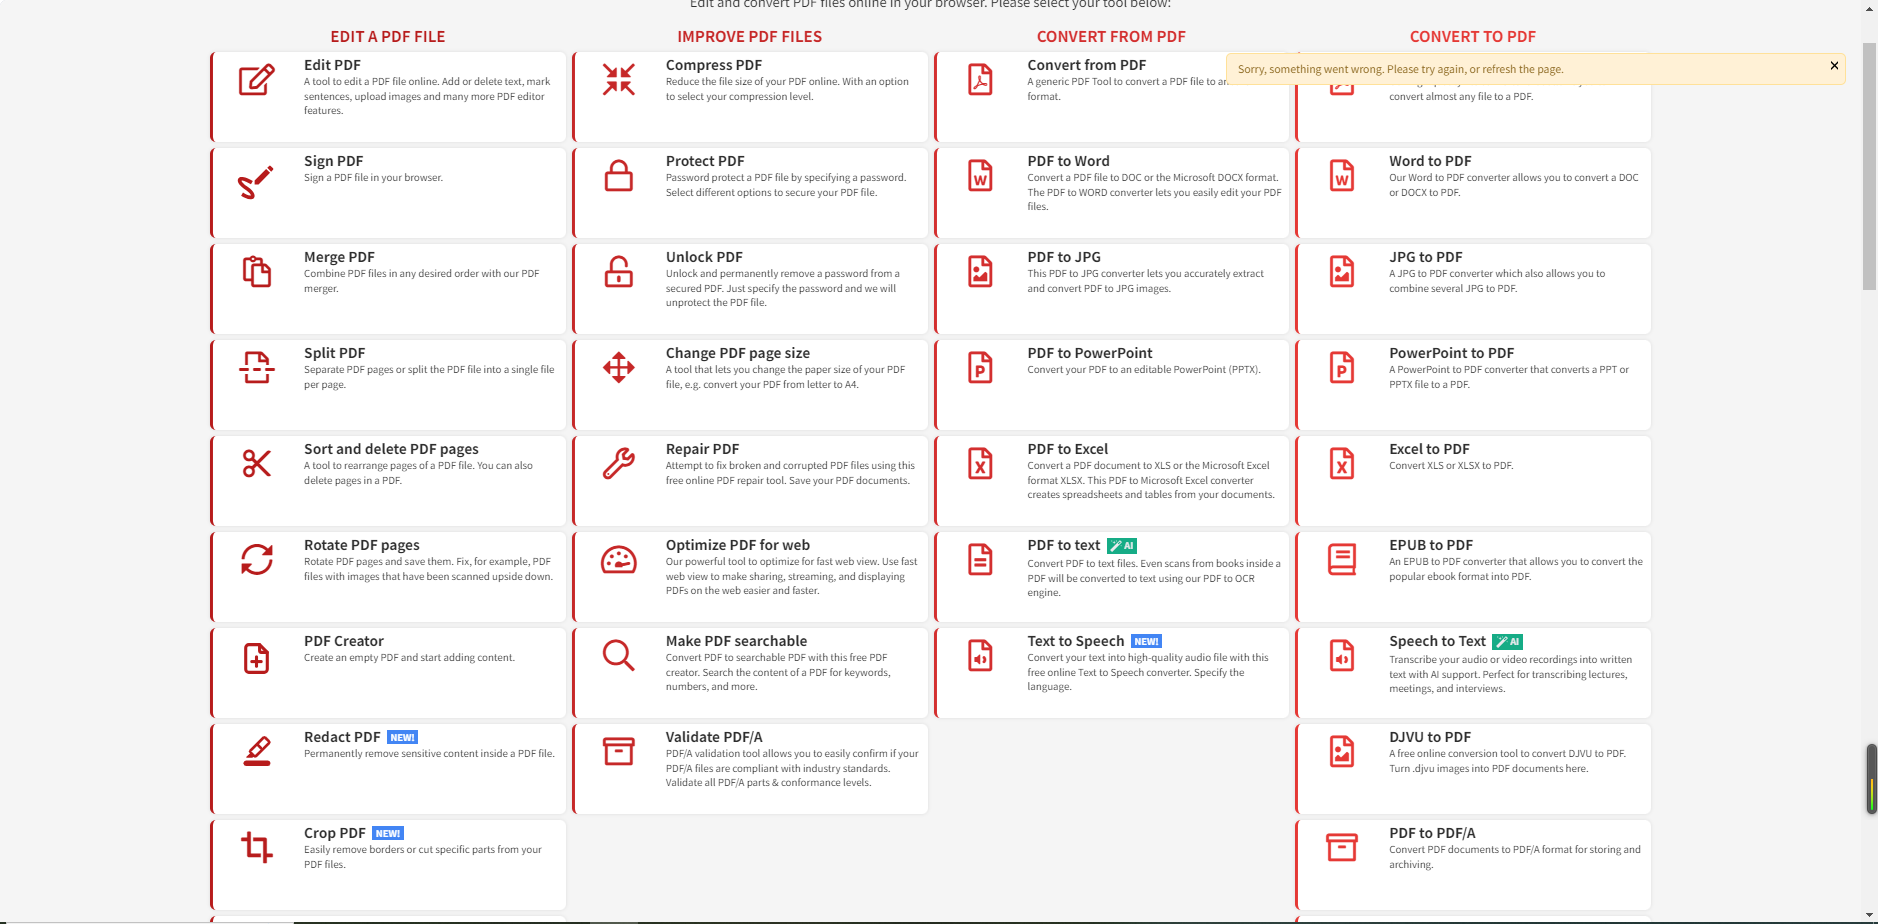Open the PDF to Word converter link
Viewport: 1878px width, 924px height.
(x=1068, y=161)
